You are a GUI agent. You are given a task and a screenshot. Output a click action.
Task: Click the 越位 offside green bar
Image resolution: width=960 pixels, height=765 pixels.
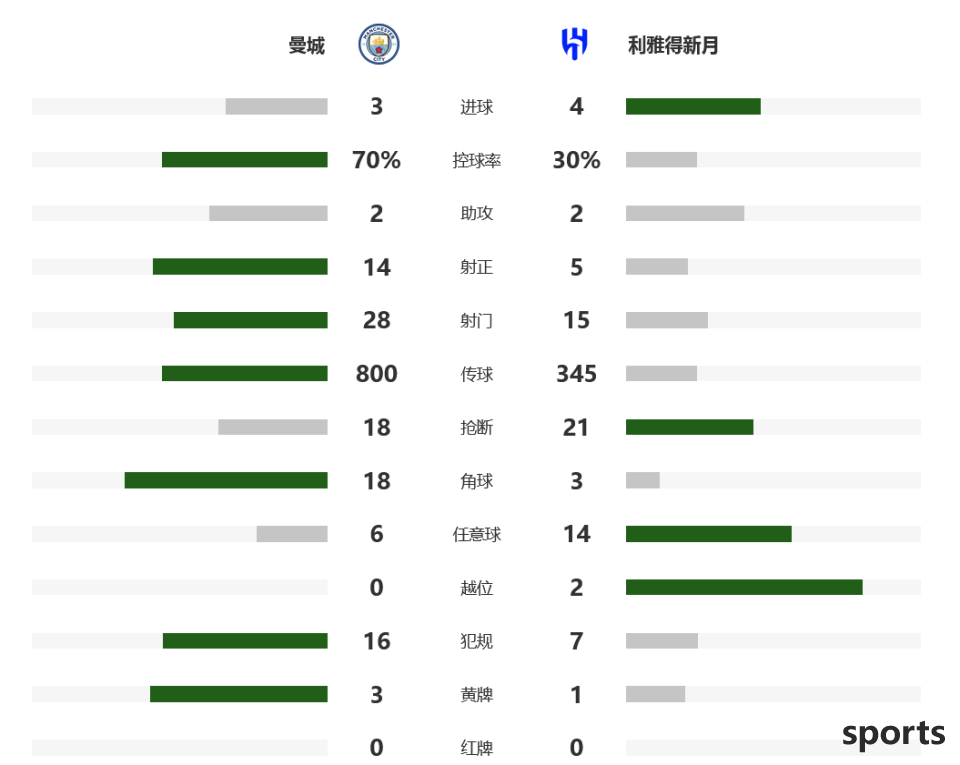(x=744, y=588)
